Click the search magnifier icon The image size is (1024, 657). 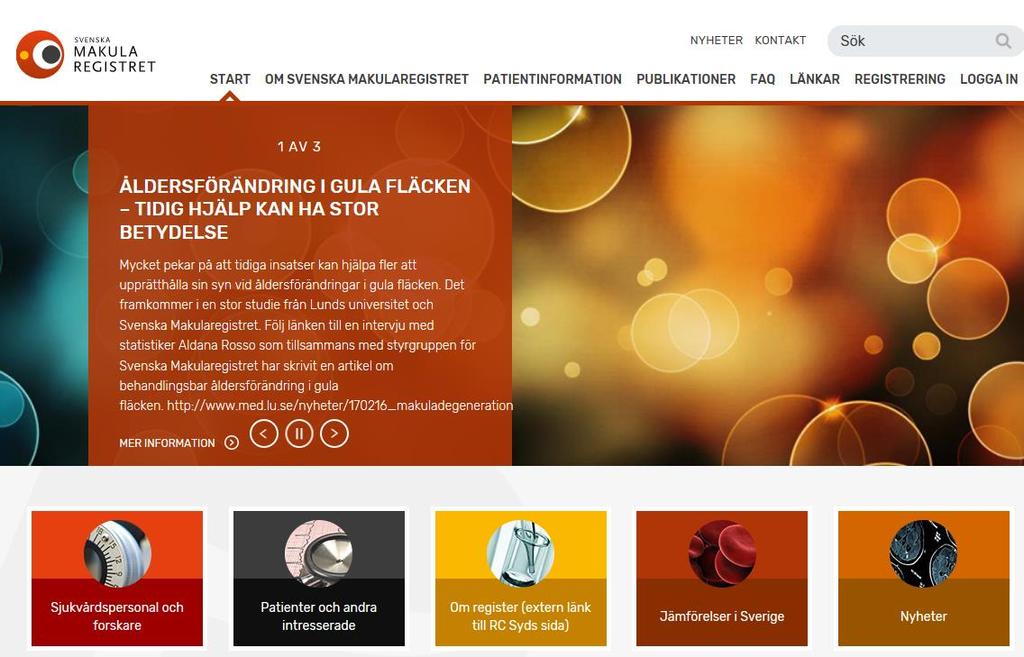pos(1003,41)
